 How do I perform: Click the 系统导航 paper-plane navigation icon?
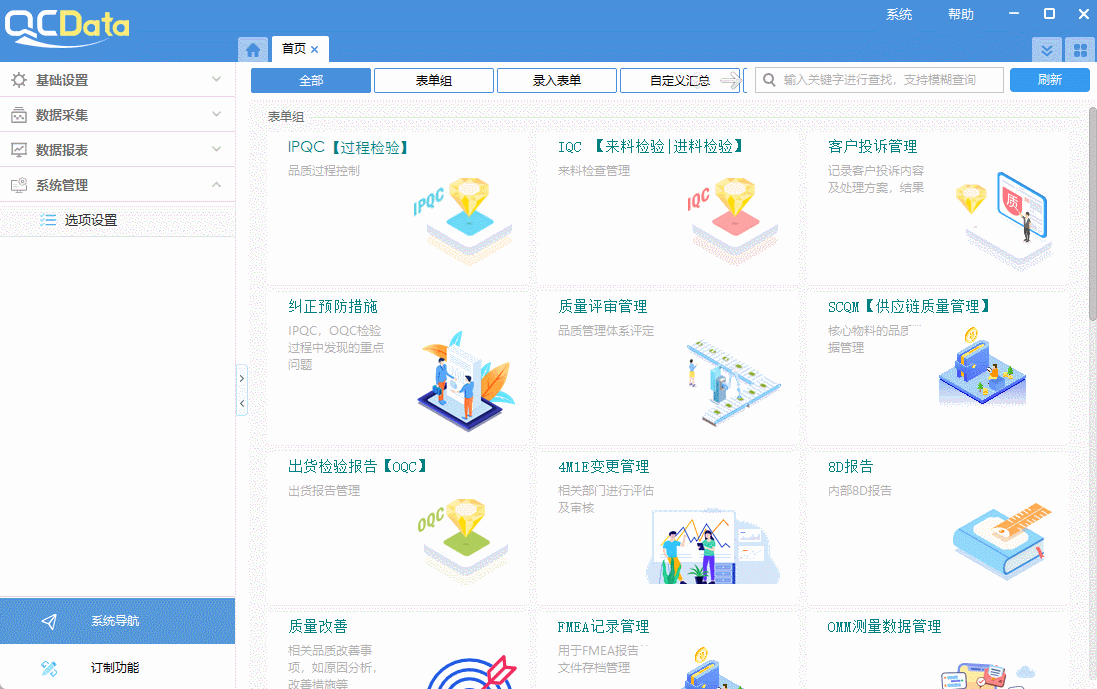[47, 620]
